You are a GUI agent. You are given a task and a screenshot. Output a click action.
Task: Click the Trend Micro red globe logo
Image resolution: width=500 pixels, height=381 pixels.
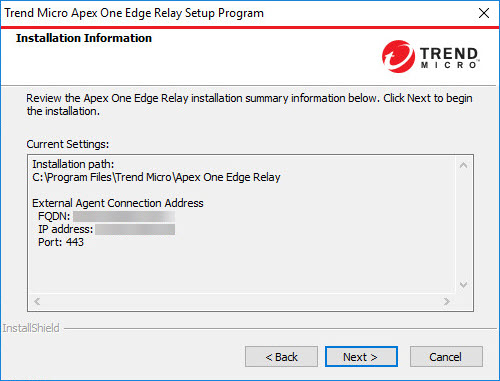[x=398, y=56]
